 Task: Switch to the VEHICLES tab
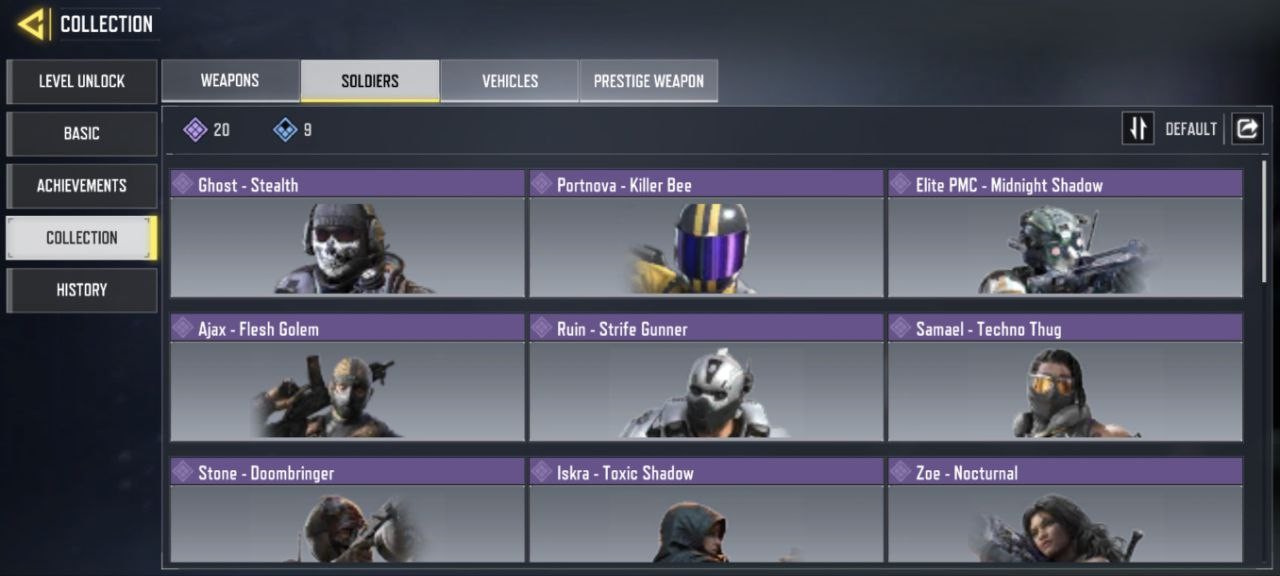click(510, 81)
